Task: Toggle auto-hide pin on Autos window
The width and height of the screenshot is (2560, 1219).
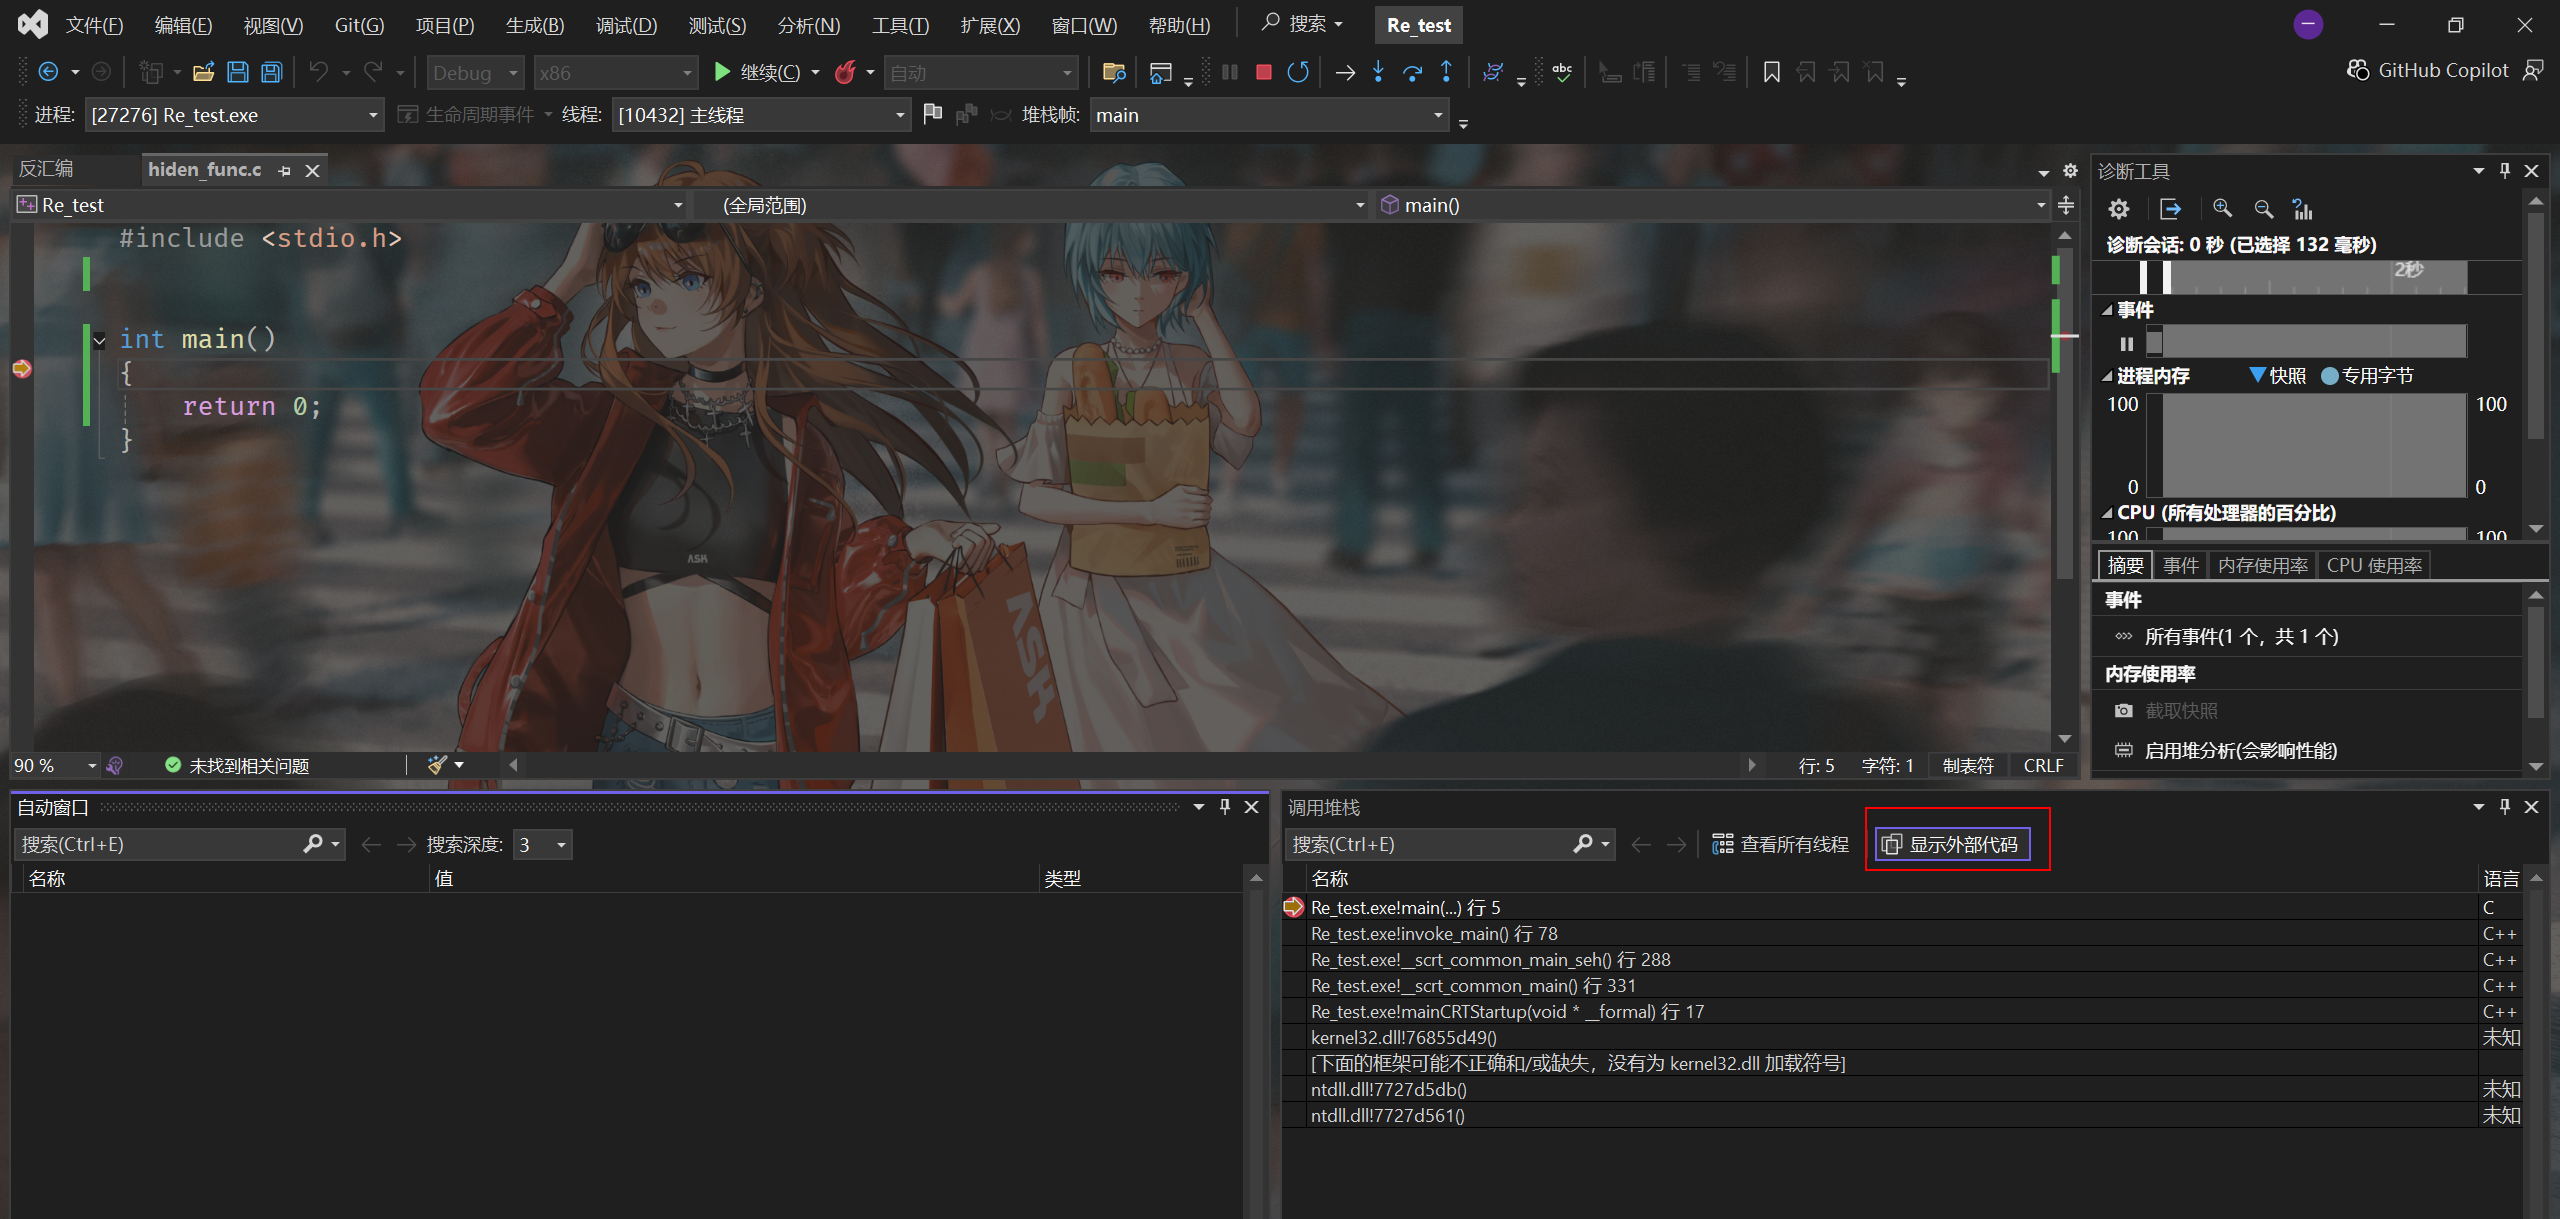Action: [1225, 806]
